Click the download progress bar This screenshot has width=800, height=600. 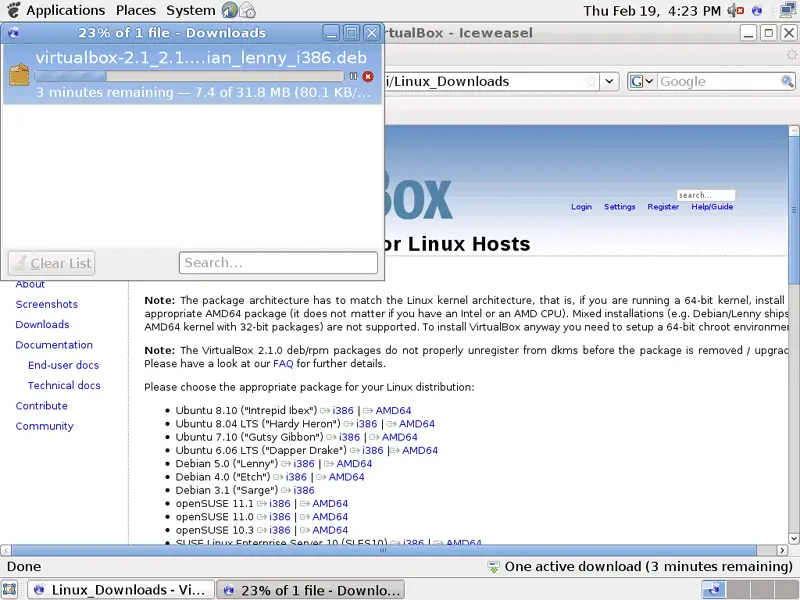[189, 77]
